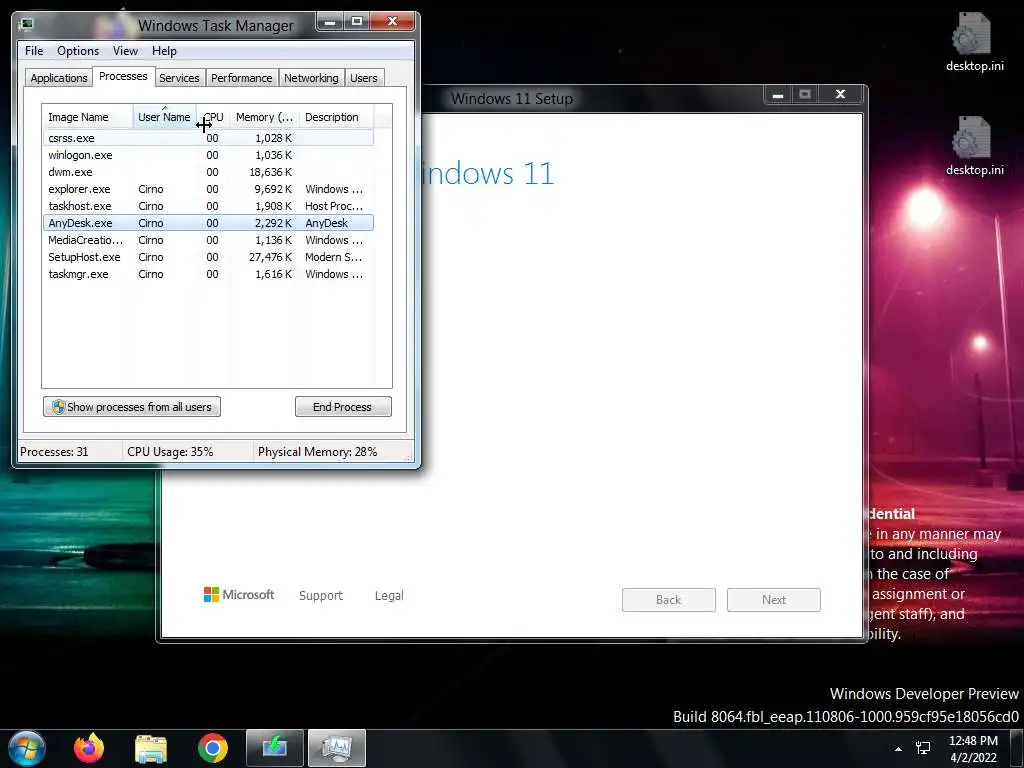Select the MediaCreatio... process row
Screen dimensions: 1024x768
pyautogui.click(x=208, y=240)
